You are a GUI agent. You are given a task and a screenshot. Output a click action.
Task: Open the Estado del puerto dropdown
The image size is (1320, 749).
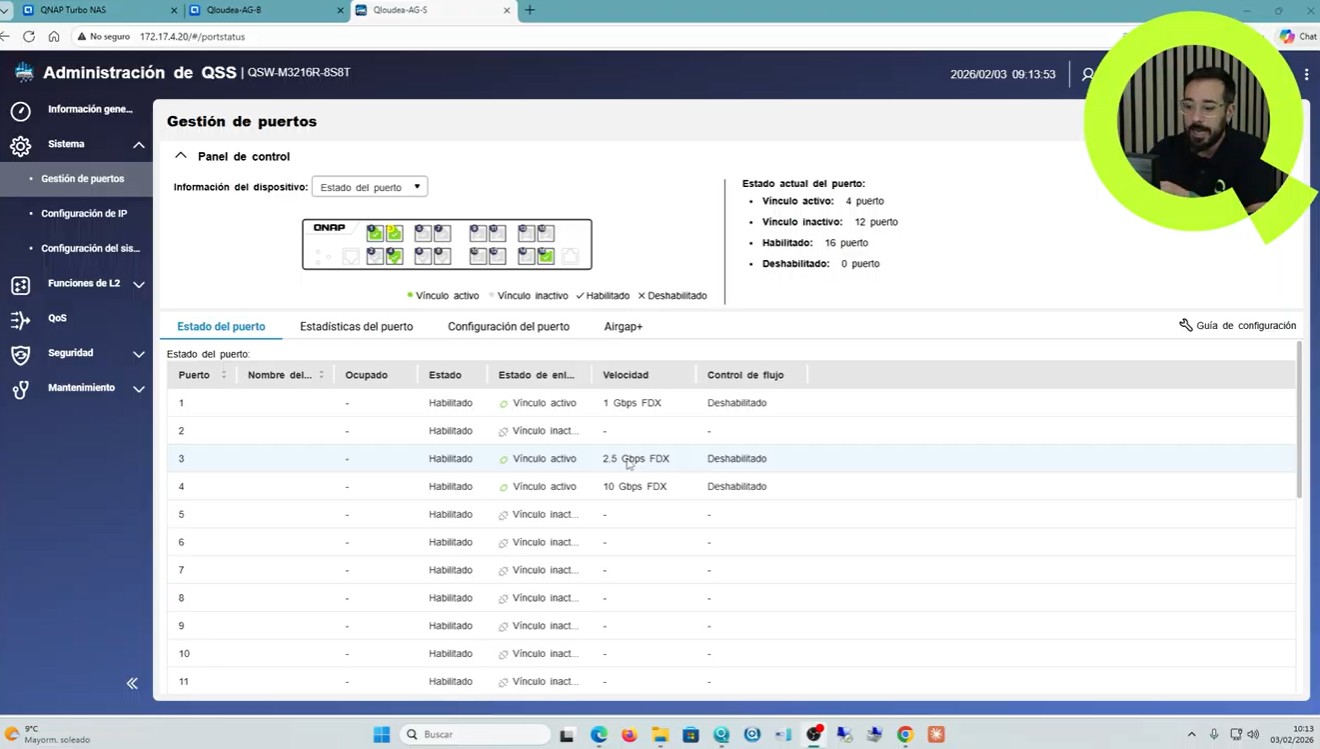[x=369, y=187]
